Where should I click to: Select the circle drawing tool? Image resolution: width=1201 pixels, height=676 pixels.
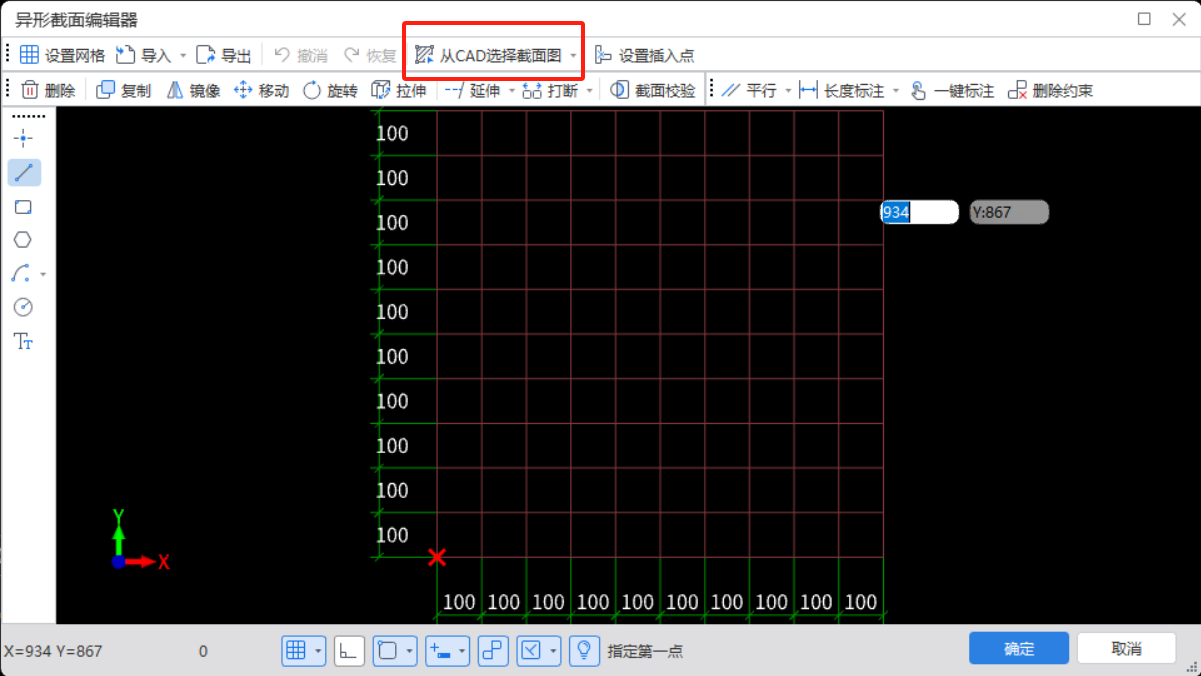coord(23,307)
